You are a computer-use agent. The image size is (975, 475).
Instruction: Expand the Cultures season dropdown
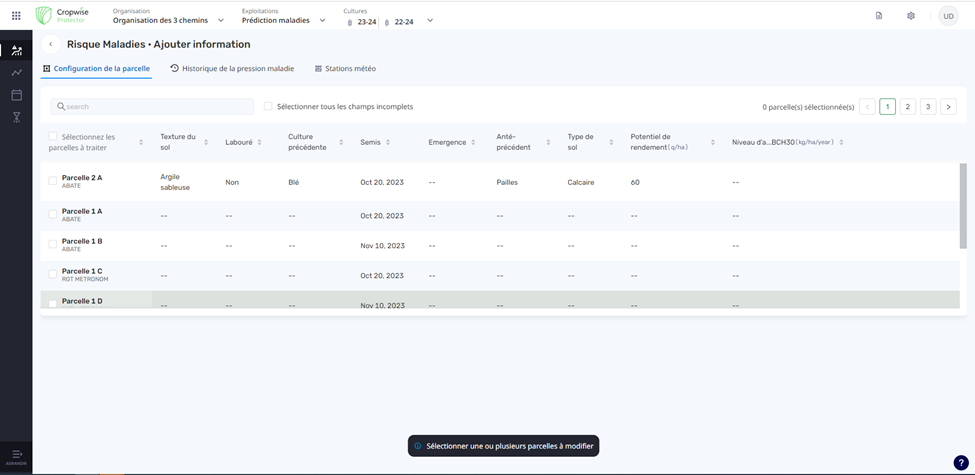pyautogui.click(x=430, y=20)
